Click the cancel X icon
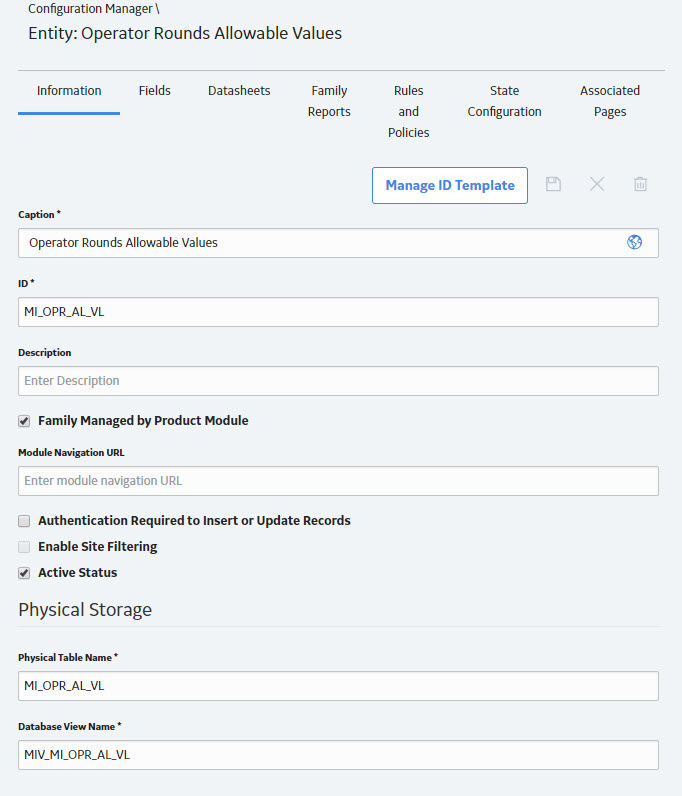 coord(597,184)
